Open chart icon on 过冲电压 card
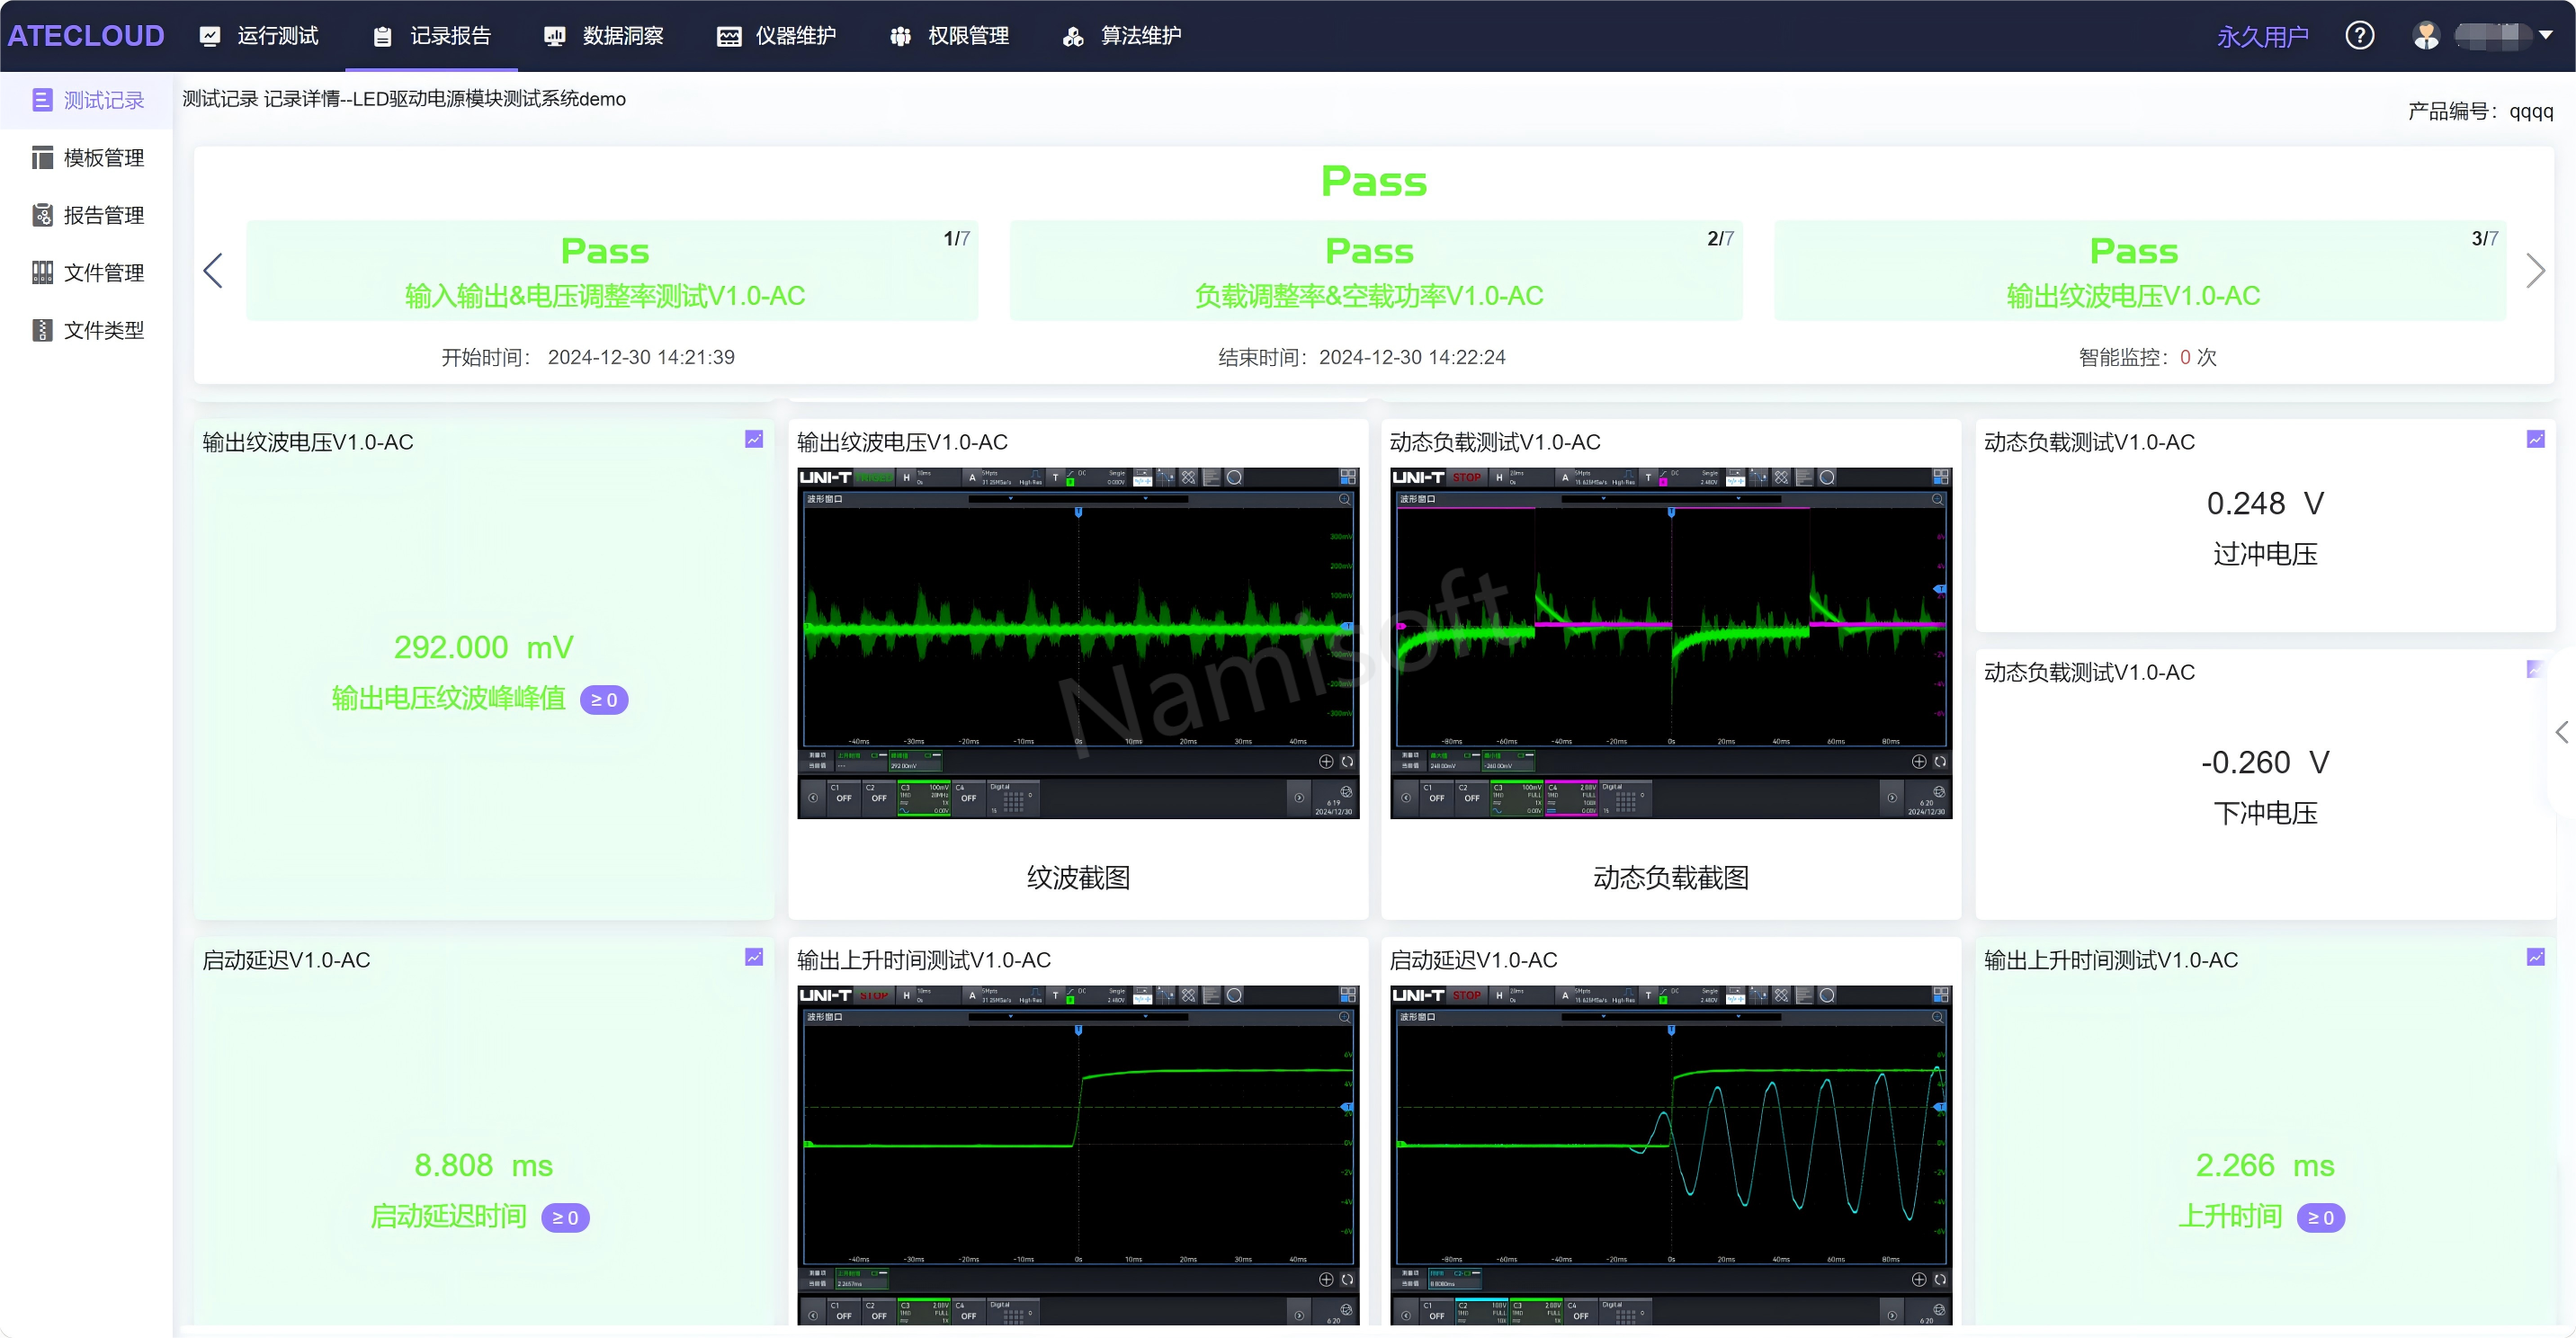Viewport: 2576px width, 1338px height. pyautogui.click(x=2535, y=439)
